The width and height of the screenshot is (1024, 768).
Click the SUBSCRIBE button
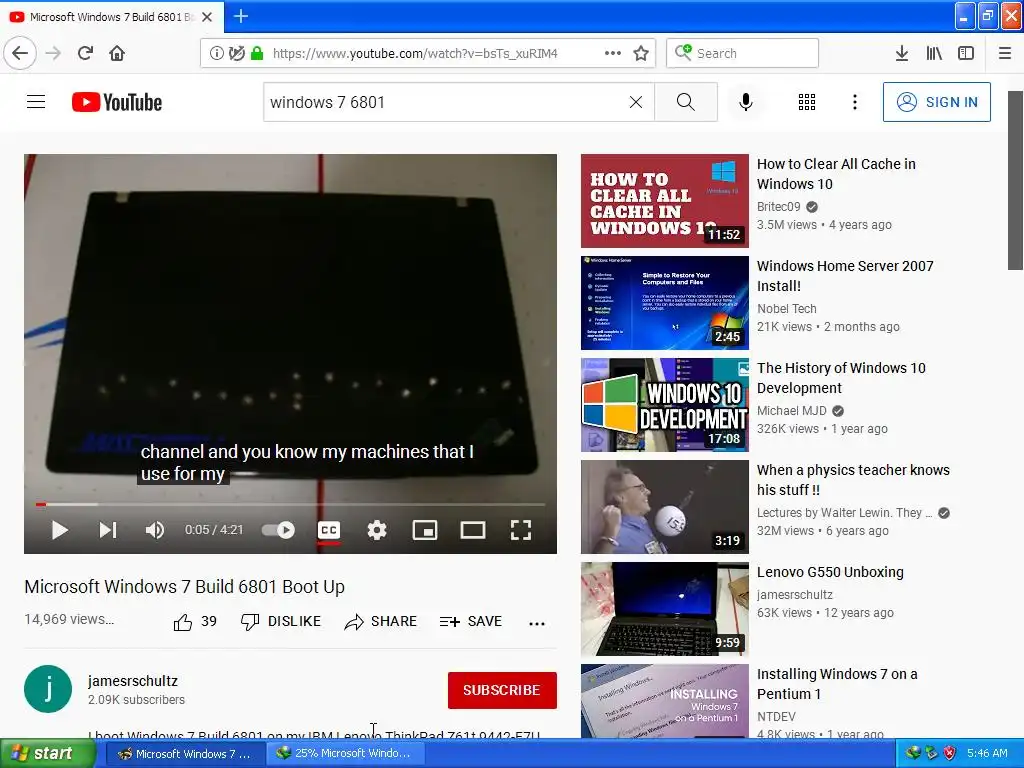coord(502,690)
